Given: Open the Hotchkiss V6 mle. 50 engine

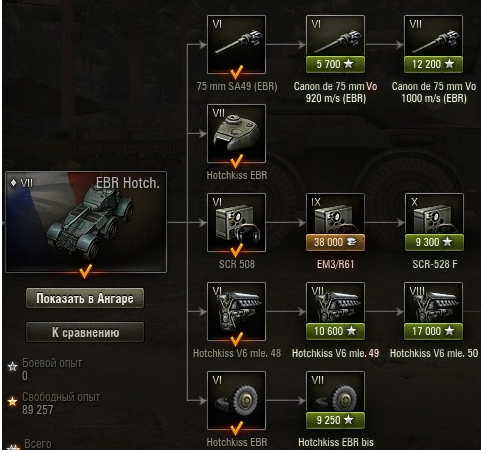Looking at the screenshot, I should pyautogui.click(x=433, y=311).
